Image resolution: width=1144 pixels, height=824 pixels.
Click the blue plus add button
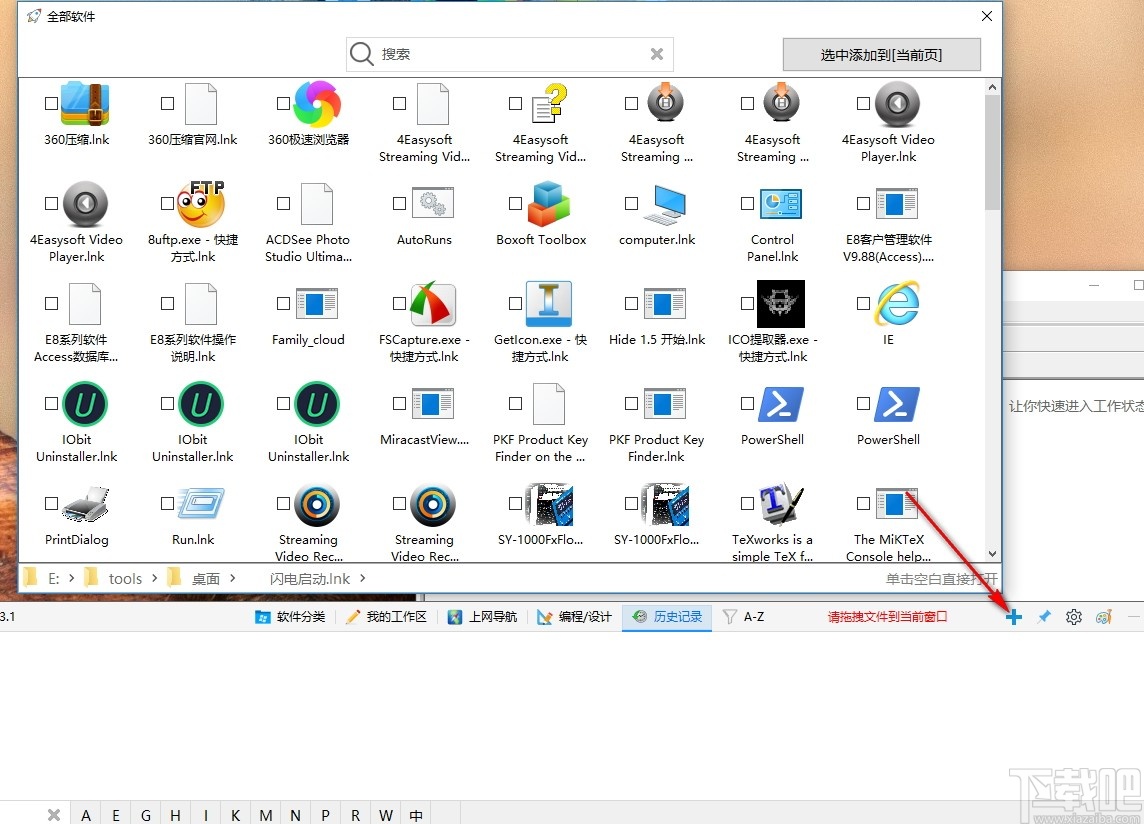coord(1013,617)
